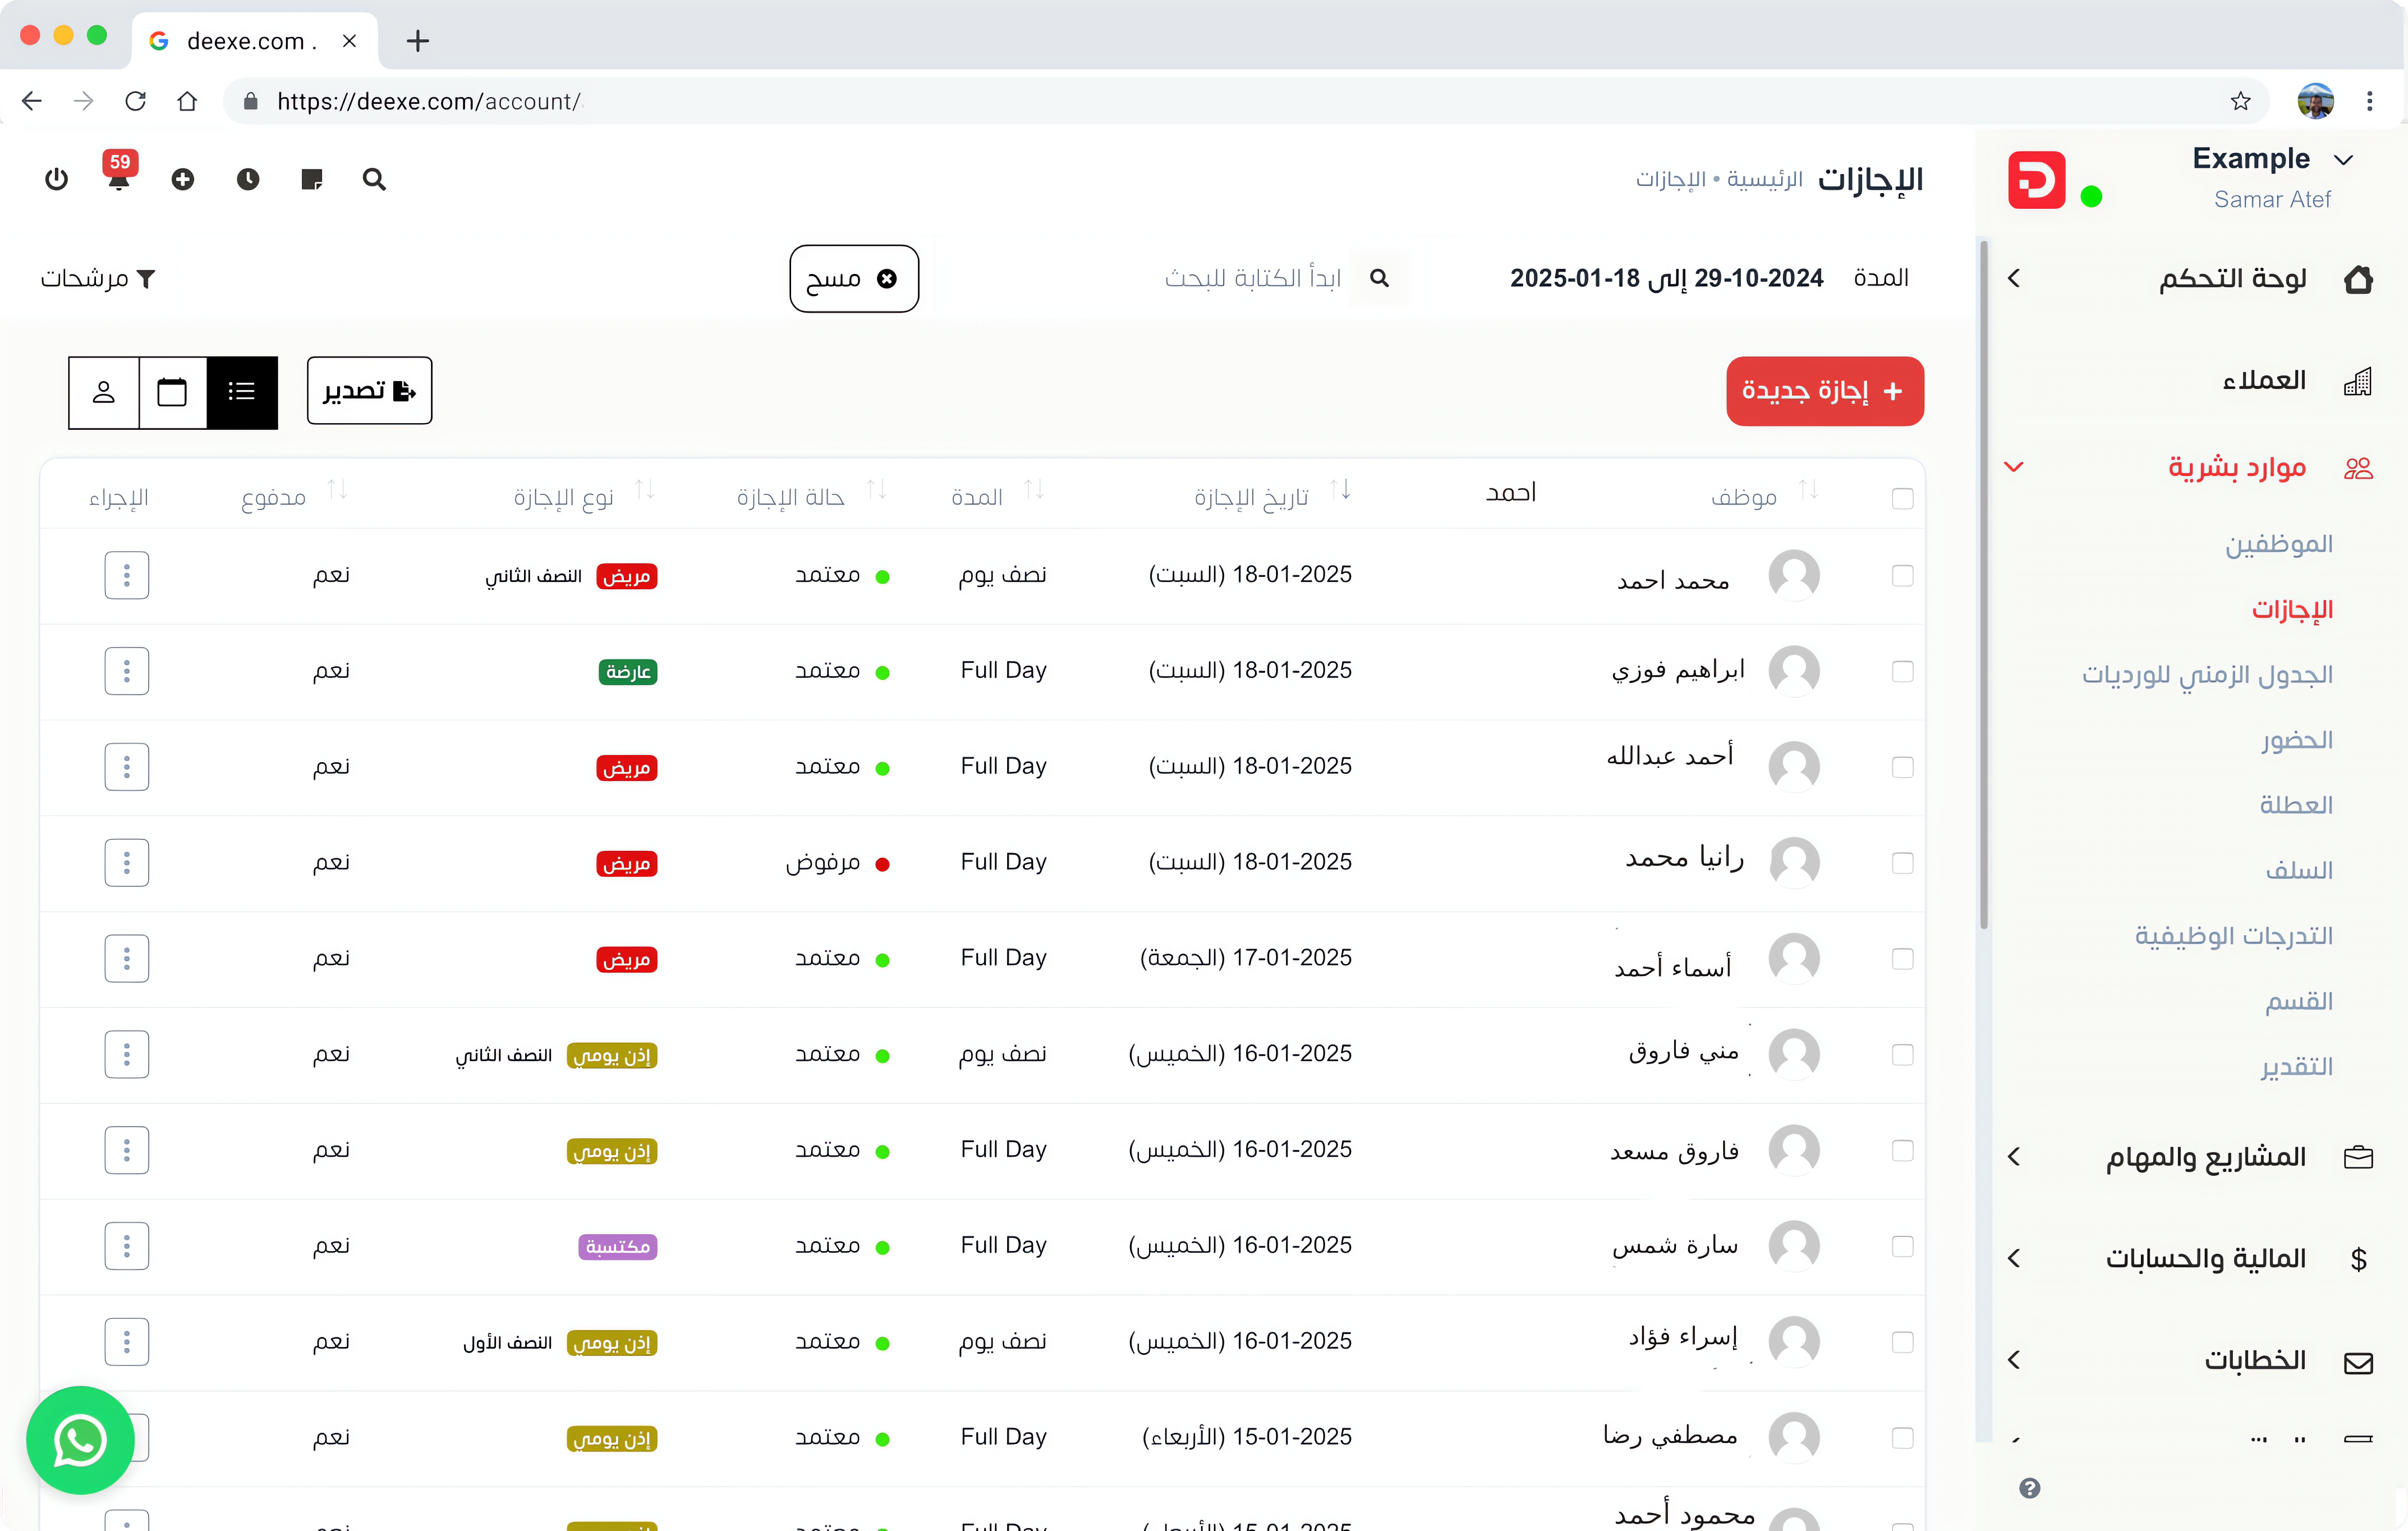Switch to employee person view icon
The height and width of the screenshot is (1531, 2408).
(x=104, y=392)
